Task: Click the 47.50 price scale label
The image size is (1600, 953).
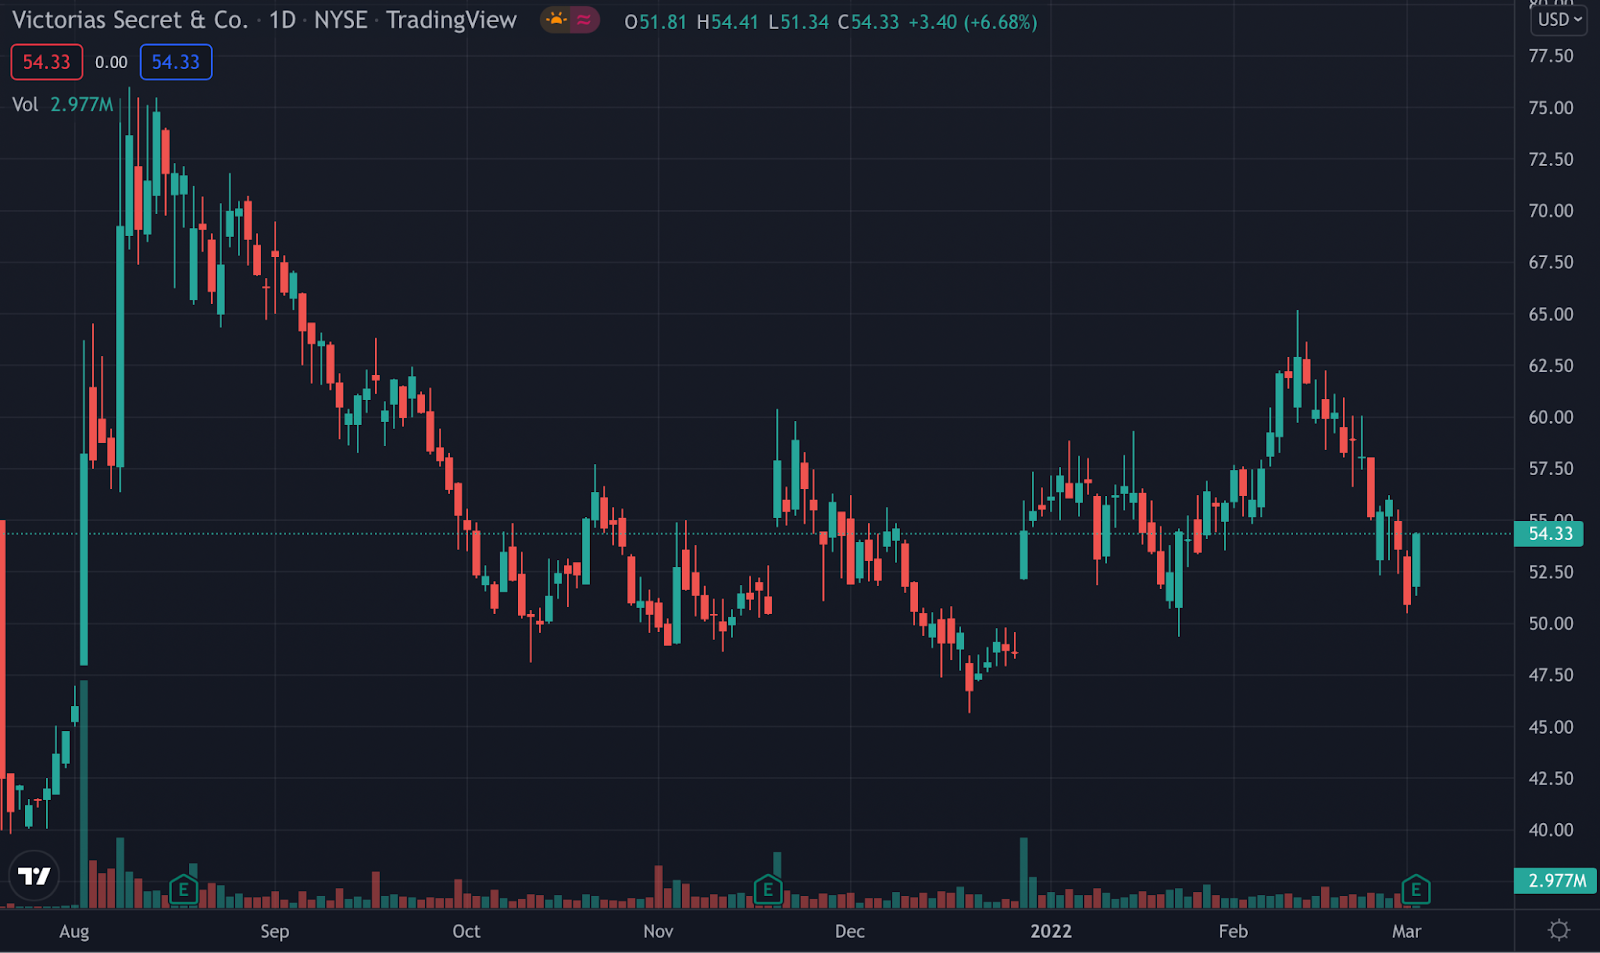Action: (1551, 676)
